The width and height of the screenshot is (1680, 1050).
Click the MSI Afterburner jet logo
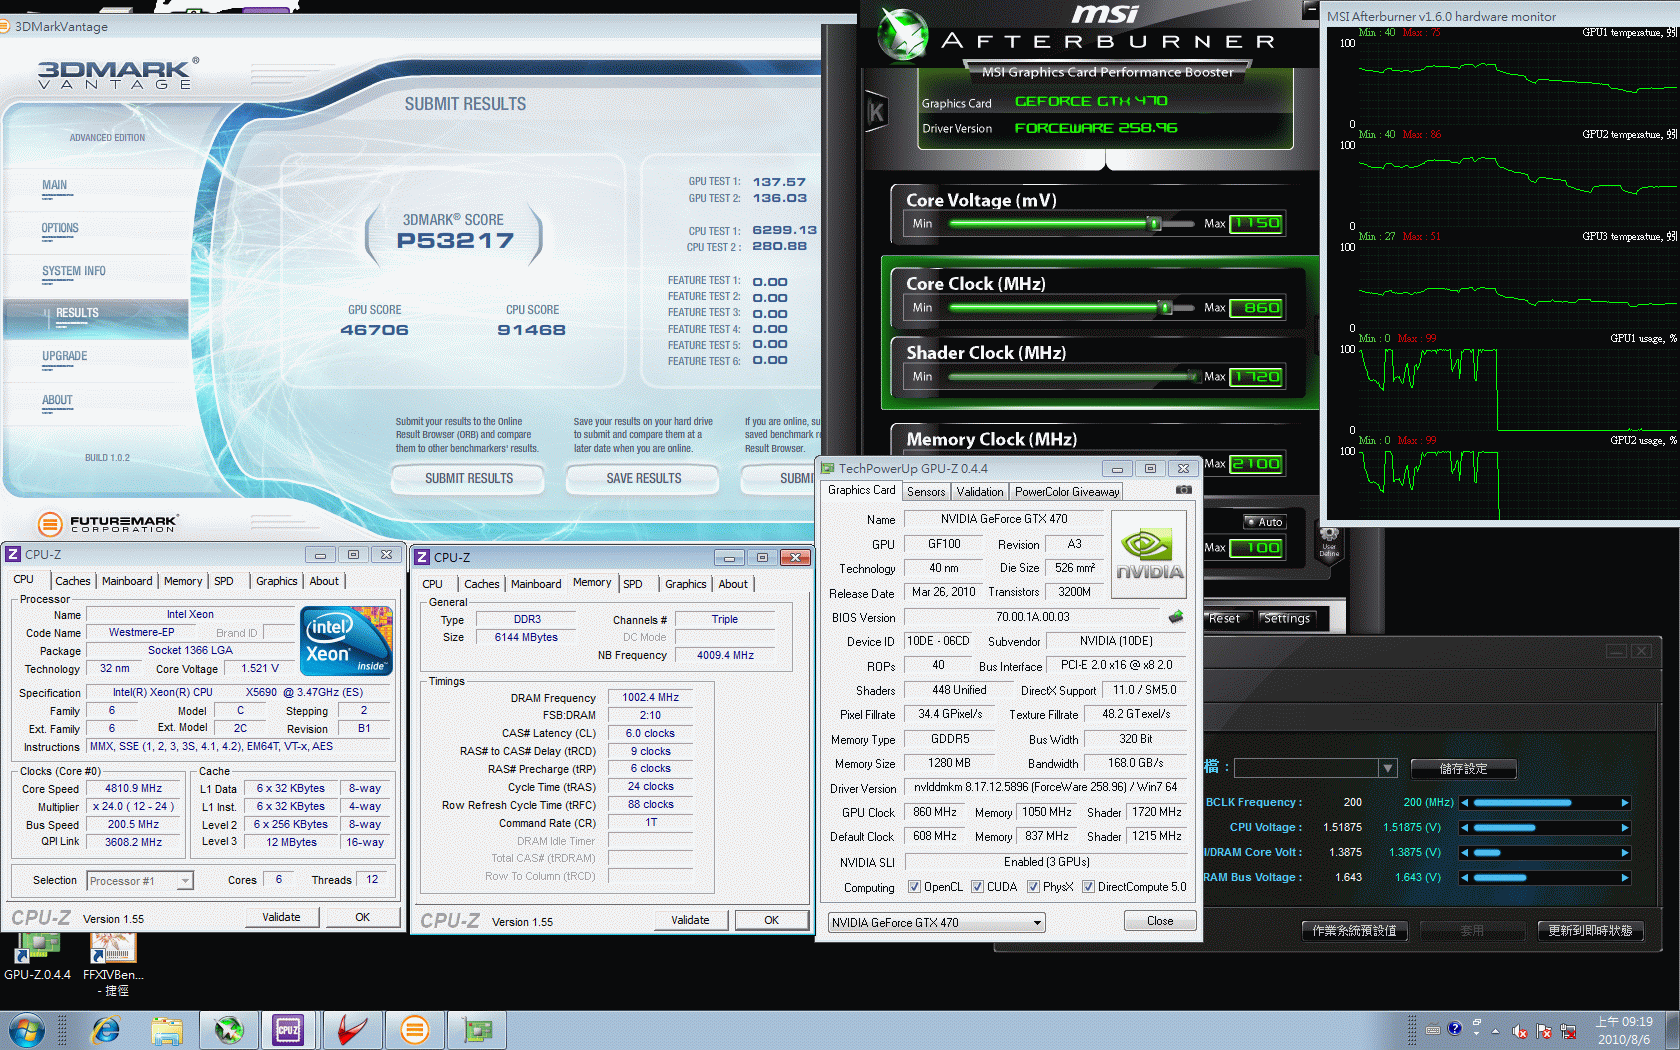click(x=903, y=36)
